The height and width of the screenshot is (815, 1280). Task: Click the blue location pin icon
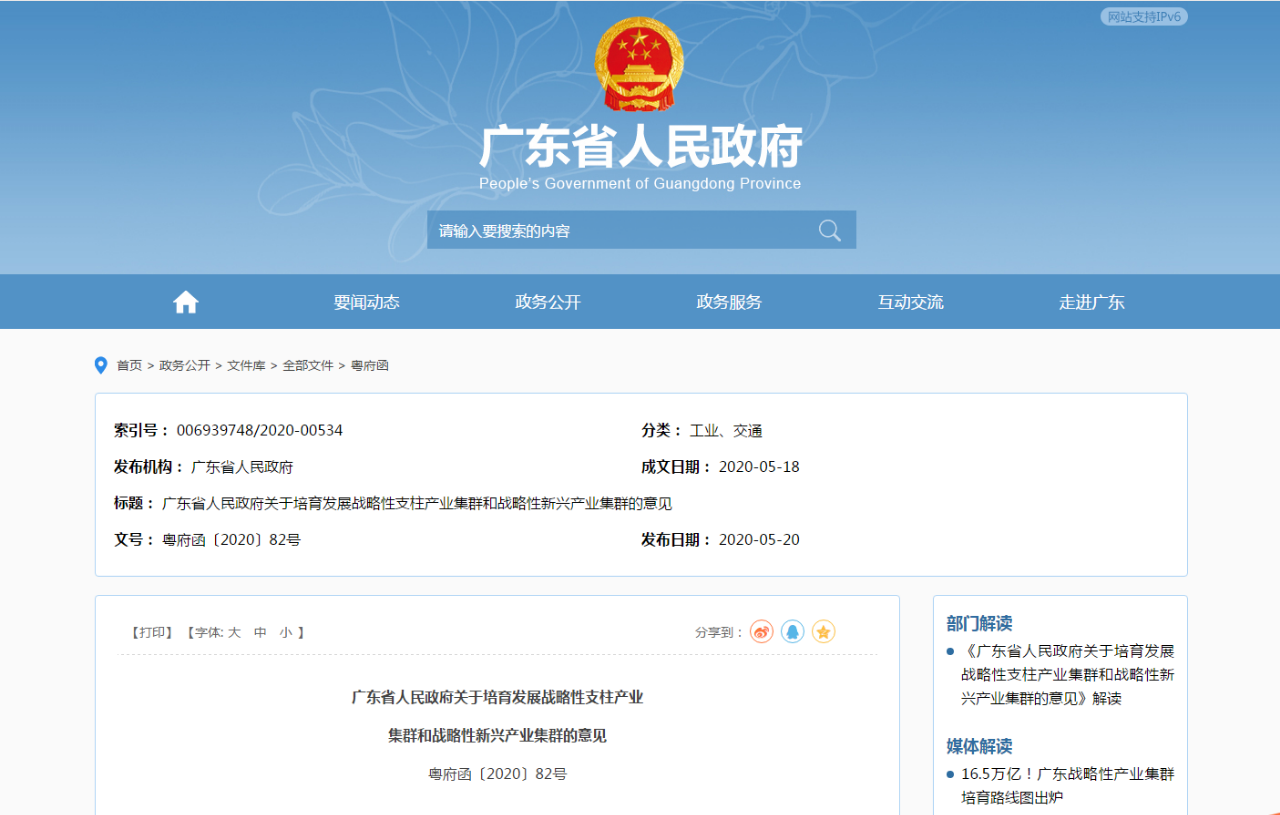point(101,365)
